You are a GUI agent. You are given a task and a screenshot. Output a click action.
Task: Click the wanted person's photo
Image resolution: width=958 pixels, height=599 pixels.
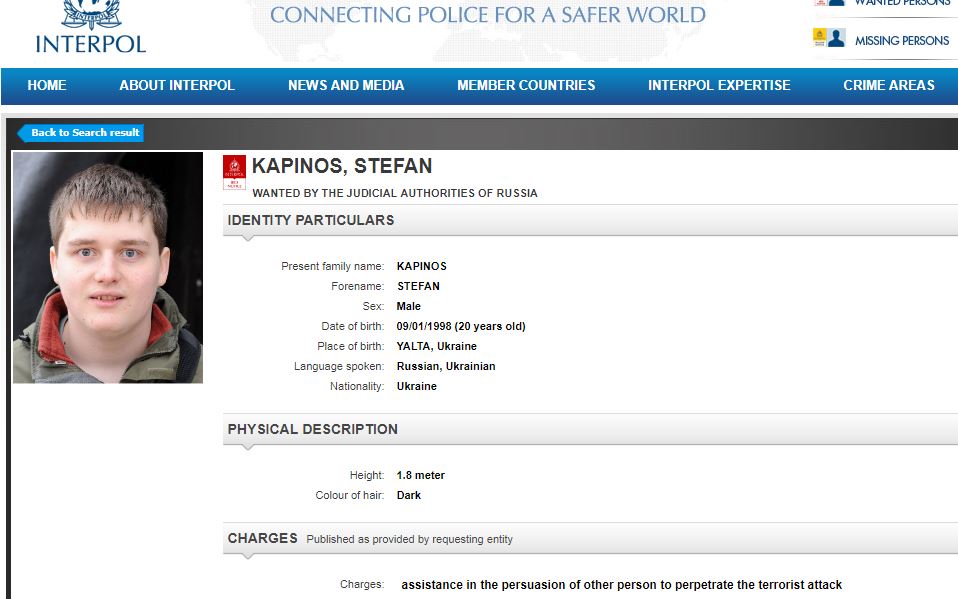point(108,267)
